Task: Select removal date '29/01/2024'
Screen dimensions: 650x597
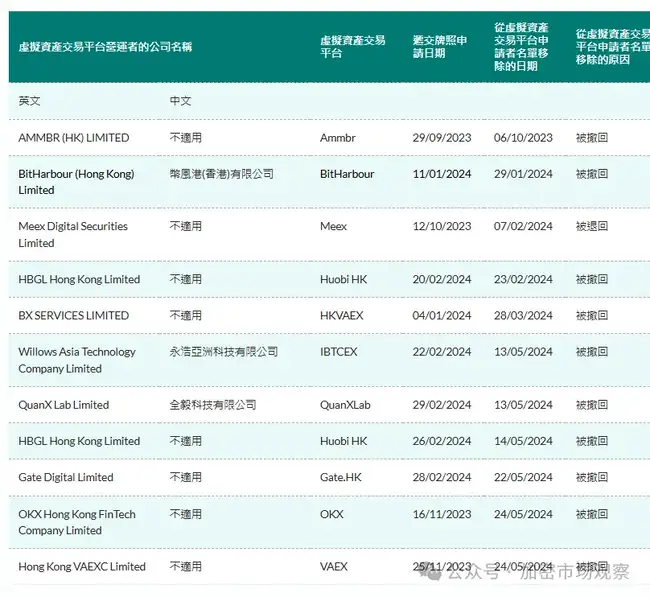Action: [523, 174]
